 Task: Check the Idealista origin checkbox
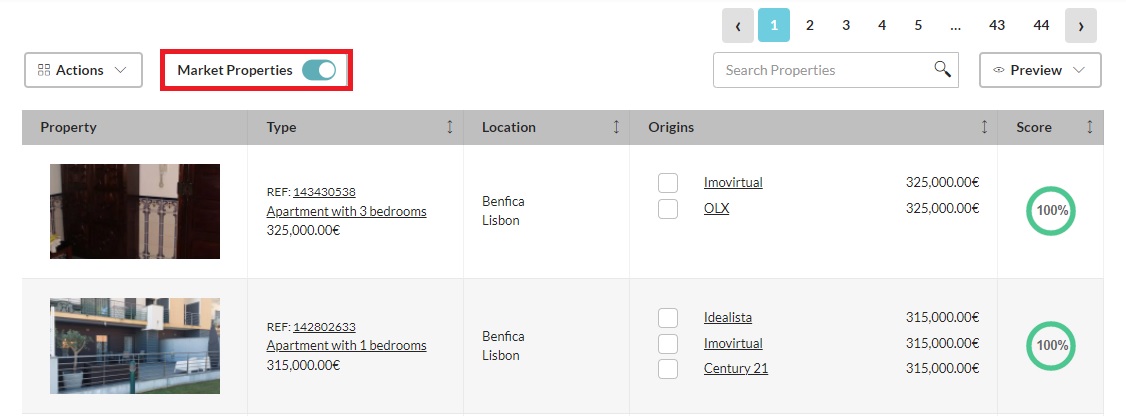tap(668, 318)
